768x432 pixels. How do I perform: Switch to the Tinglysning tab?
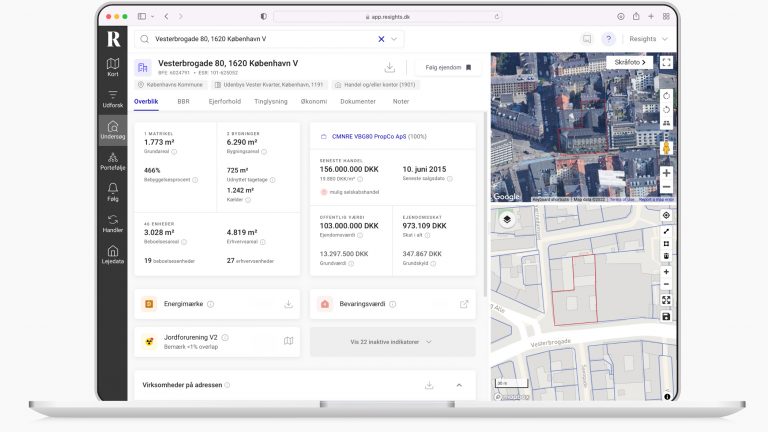[271, 101]
